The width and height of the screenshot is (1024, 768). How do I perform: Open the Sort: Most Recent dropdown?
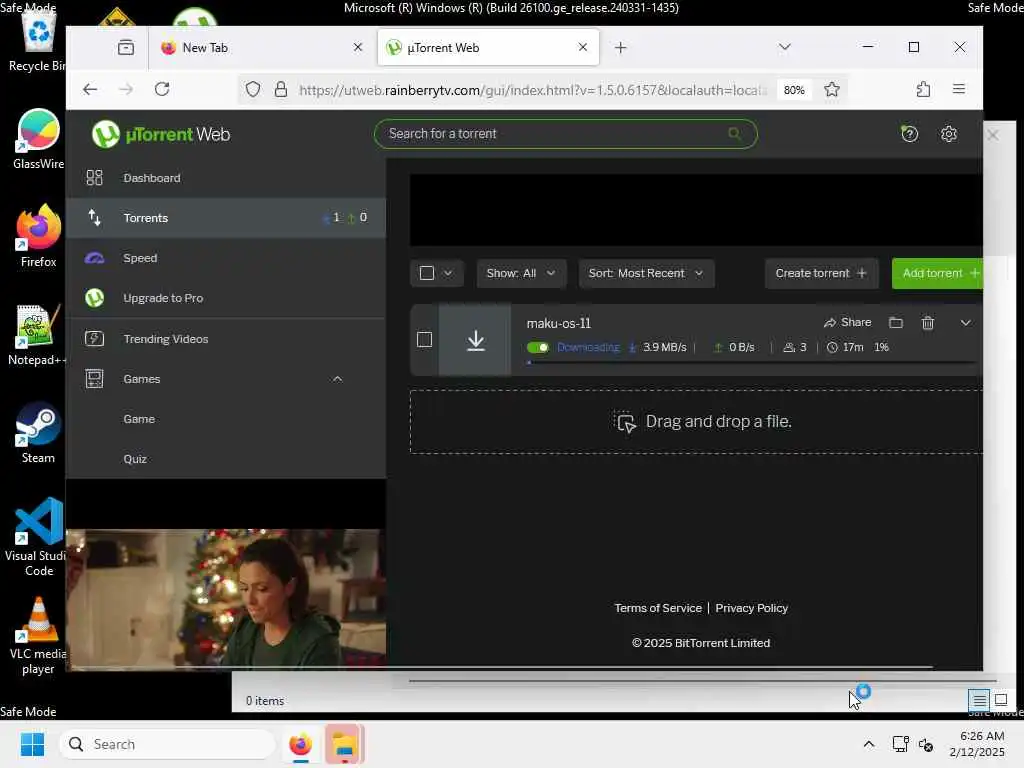(646, 273)
